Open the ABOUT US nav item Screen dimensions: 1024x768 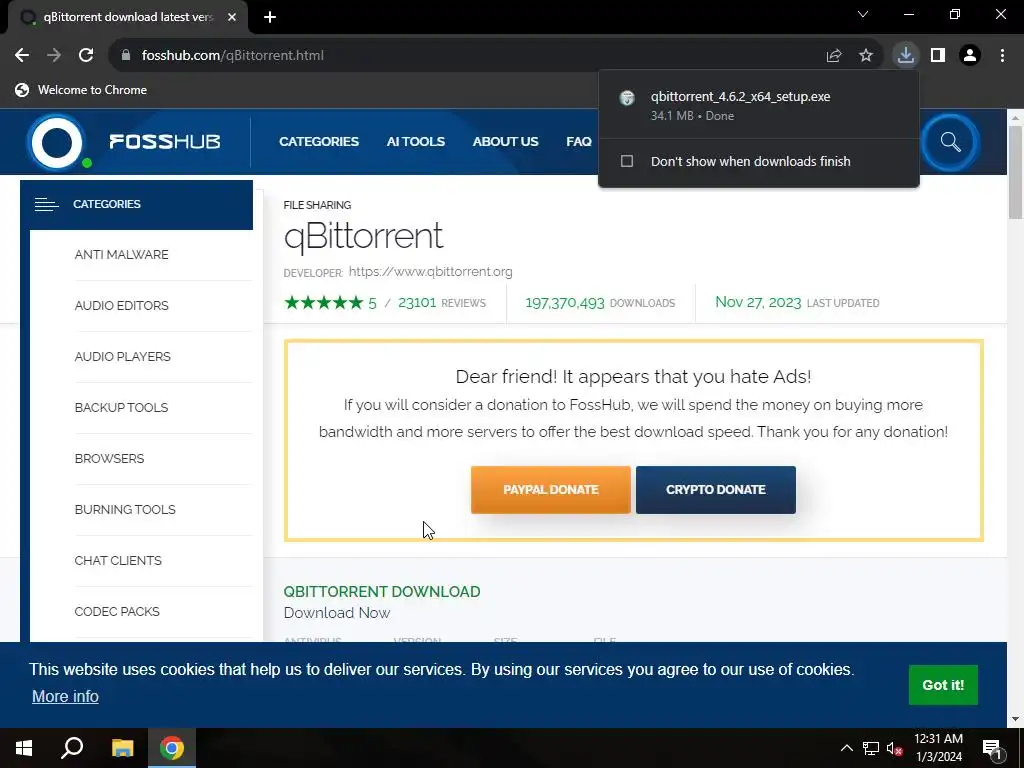point(505,142)
